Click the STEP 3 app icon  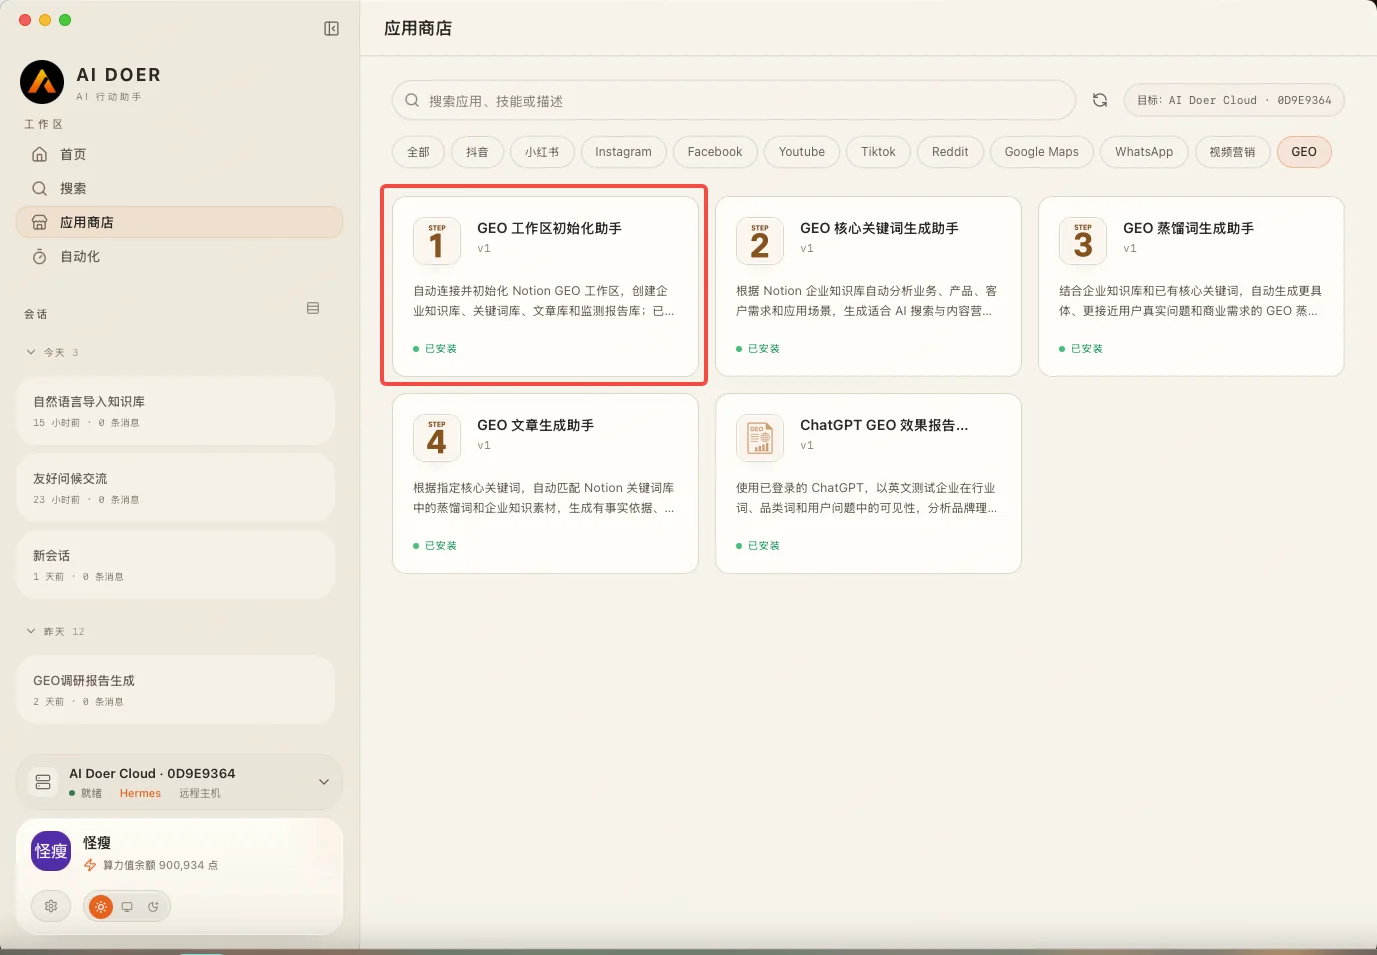coord(1083,241)
